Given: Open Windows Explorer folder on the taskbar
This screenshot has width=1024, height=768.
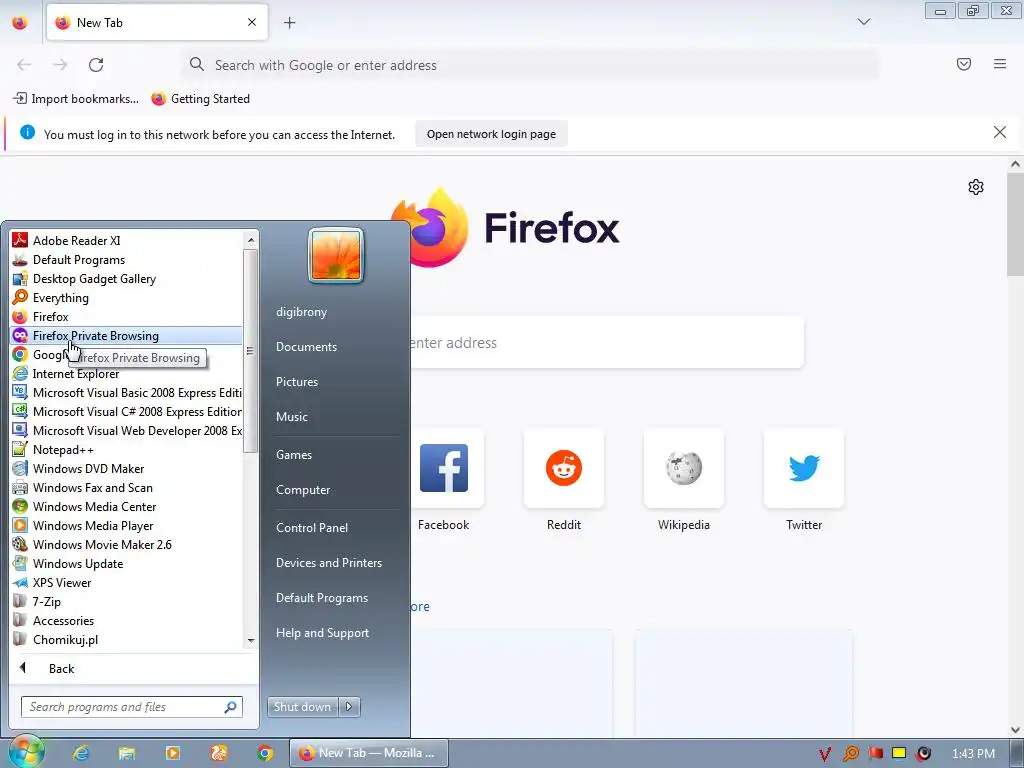Looking at the screenshot, I should click(x=127, y=753).
